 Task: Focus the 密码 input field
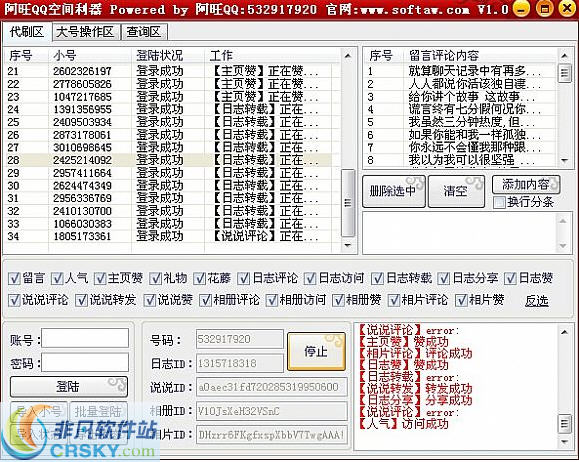(x=85, y=362)
